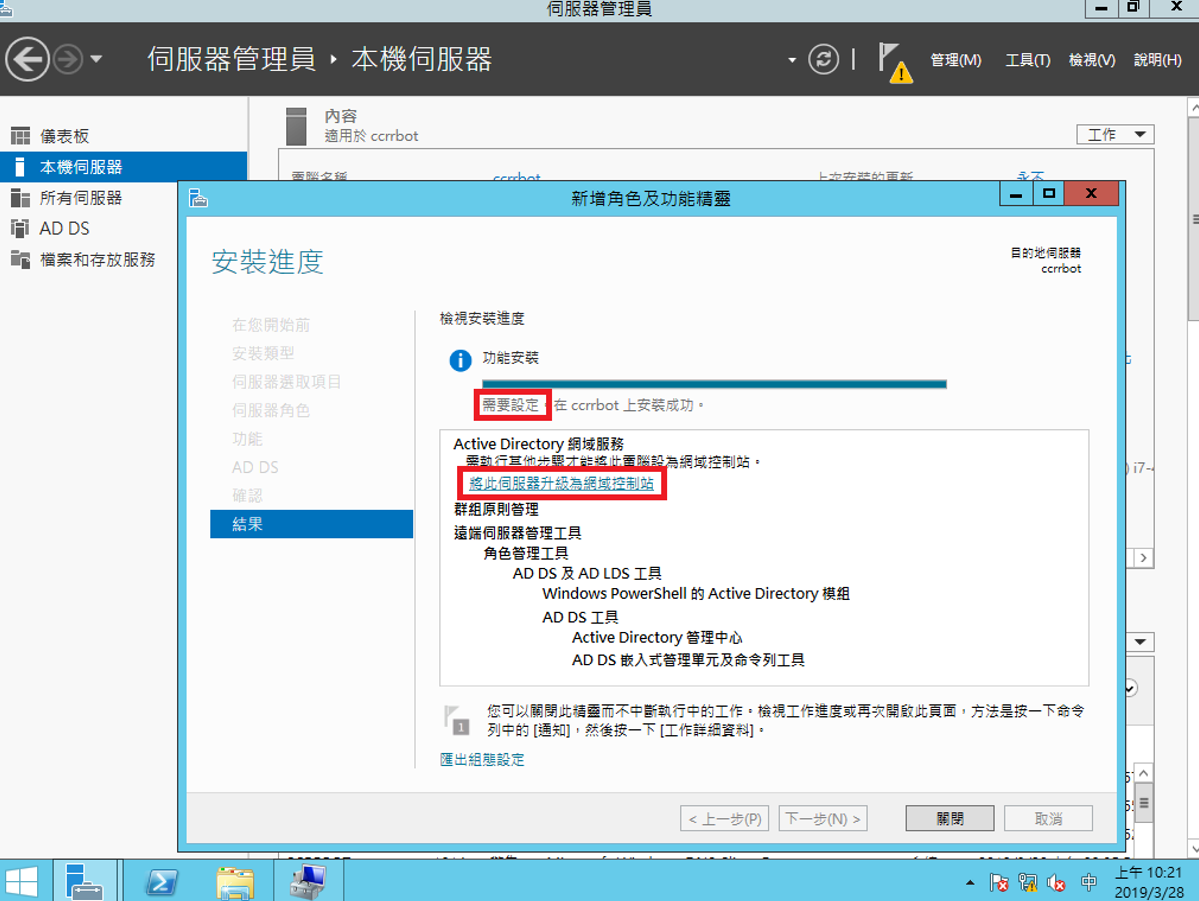The width and height of the screenshot is (1199, 901).
Task: Click the AD DS role icon
Action: click(x=21, y=229)
